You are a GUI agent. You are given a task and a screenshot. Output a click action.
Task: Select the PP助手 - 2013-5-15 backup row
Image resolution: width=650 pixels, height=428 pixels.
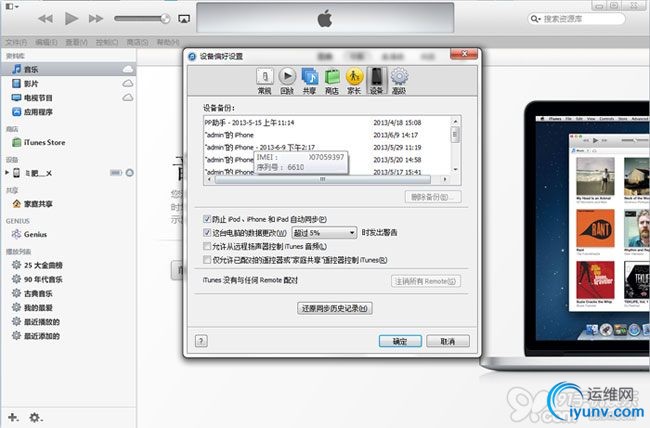(x=327, y=123)
